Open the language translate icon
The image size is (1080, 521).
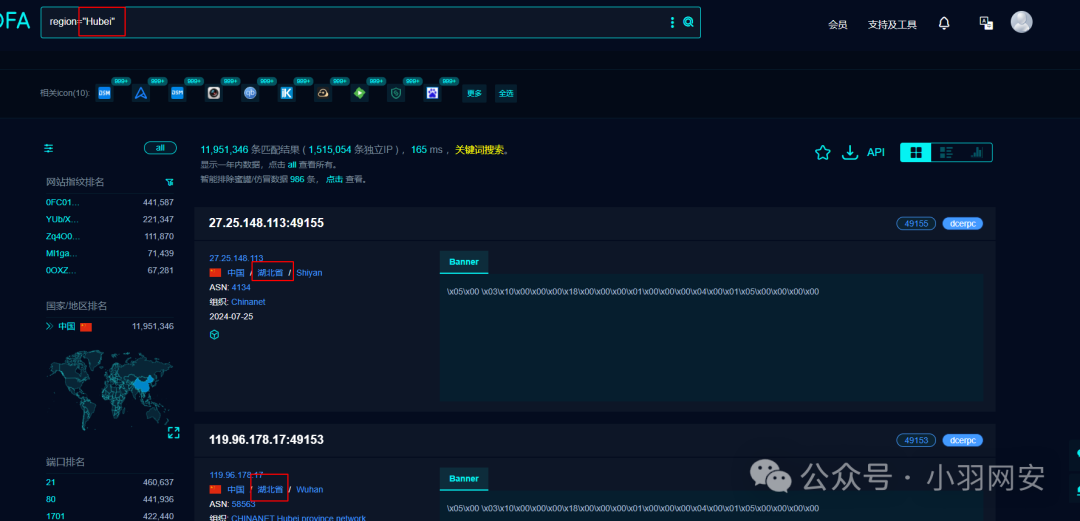coord(986,23)
